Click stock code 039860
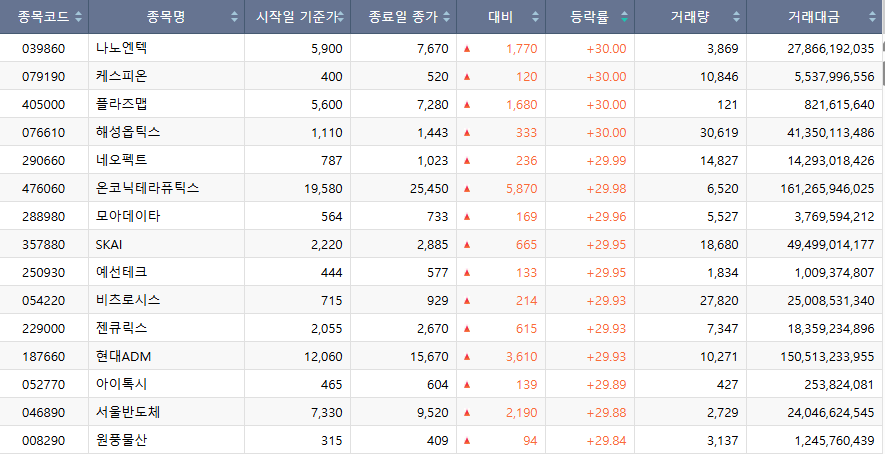885x454 pixels. coord(43,49)
